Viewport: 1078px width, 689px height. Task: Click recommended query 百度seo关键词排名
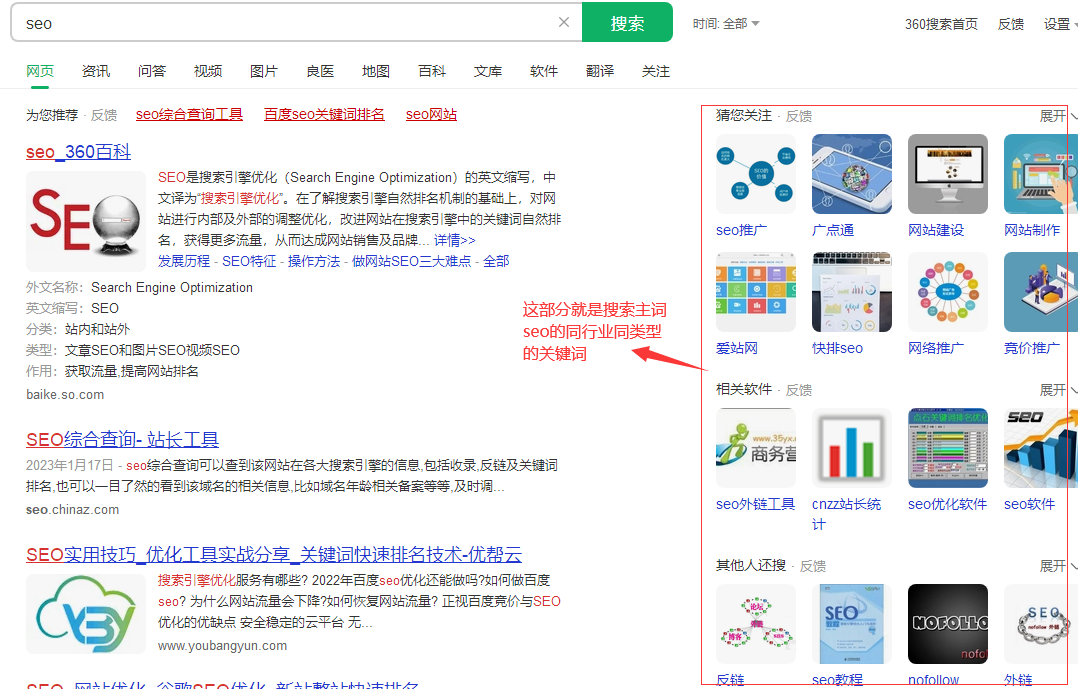324,114
